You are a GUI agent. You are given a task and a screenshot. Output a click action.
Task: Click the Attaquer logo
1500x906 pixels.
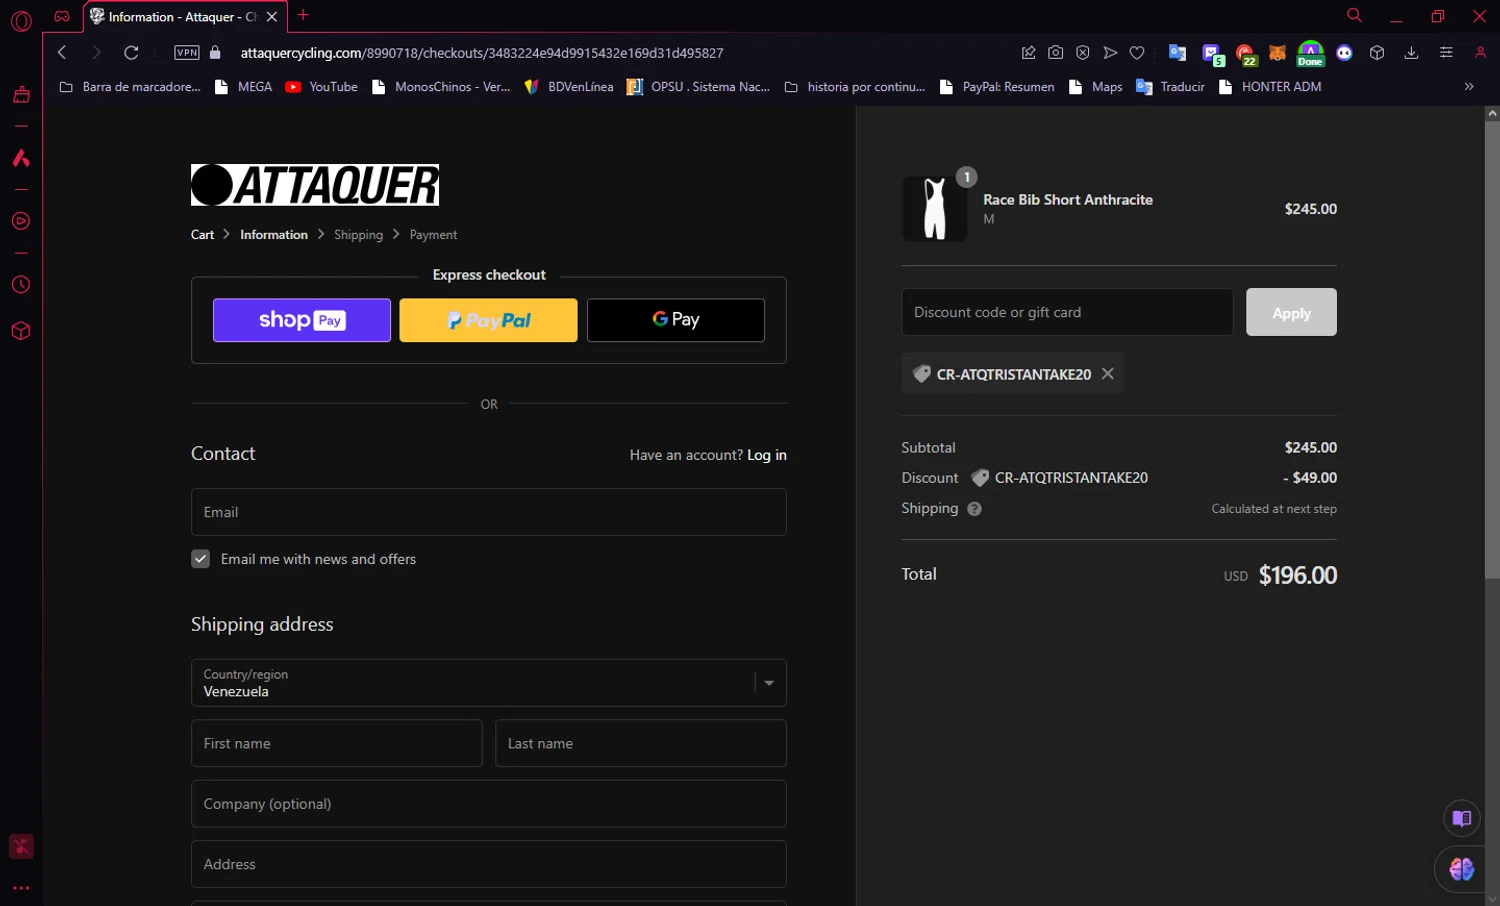(x=315, y=185)
